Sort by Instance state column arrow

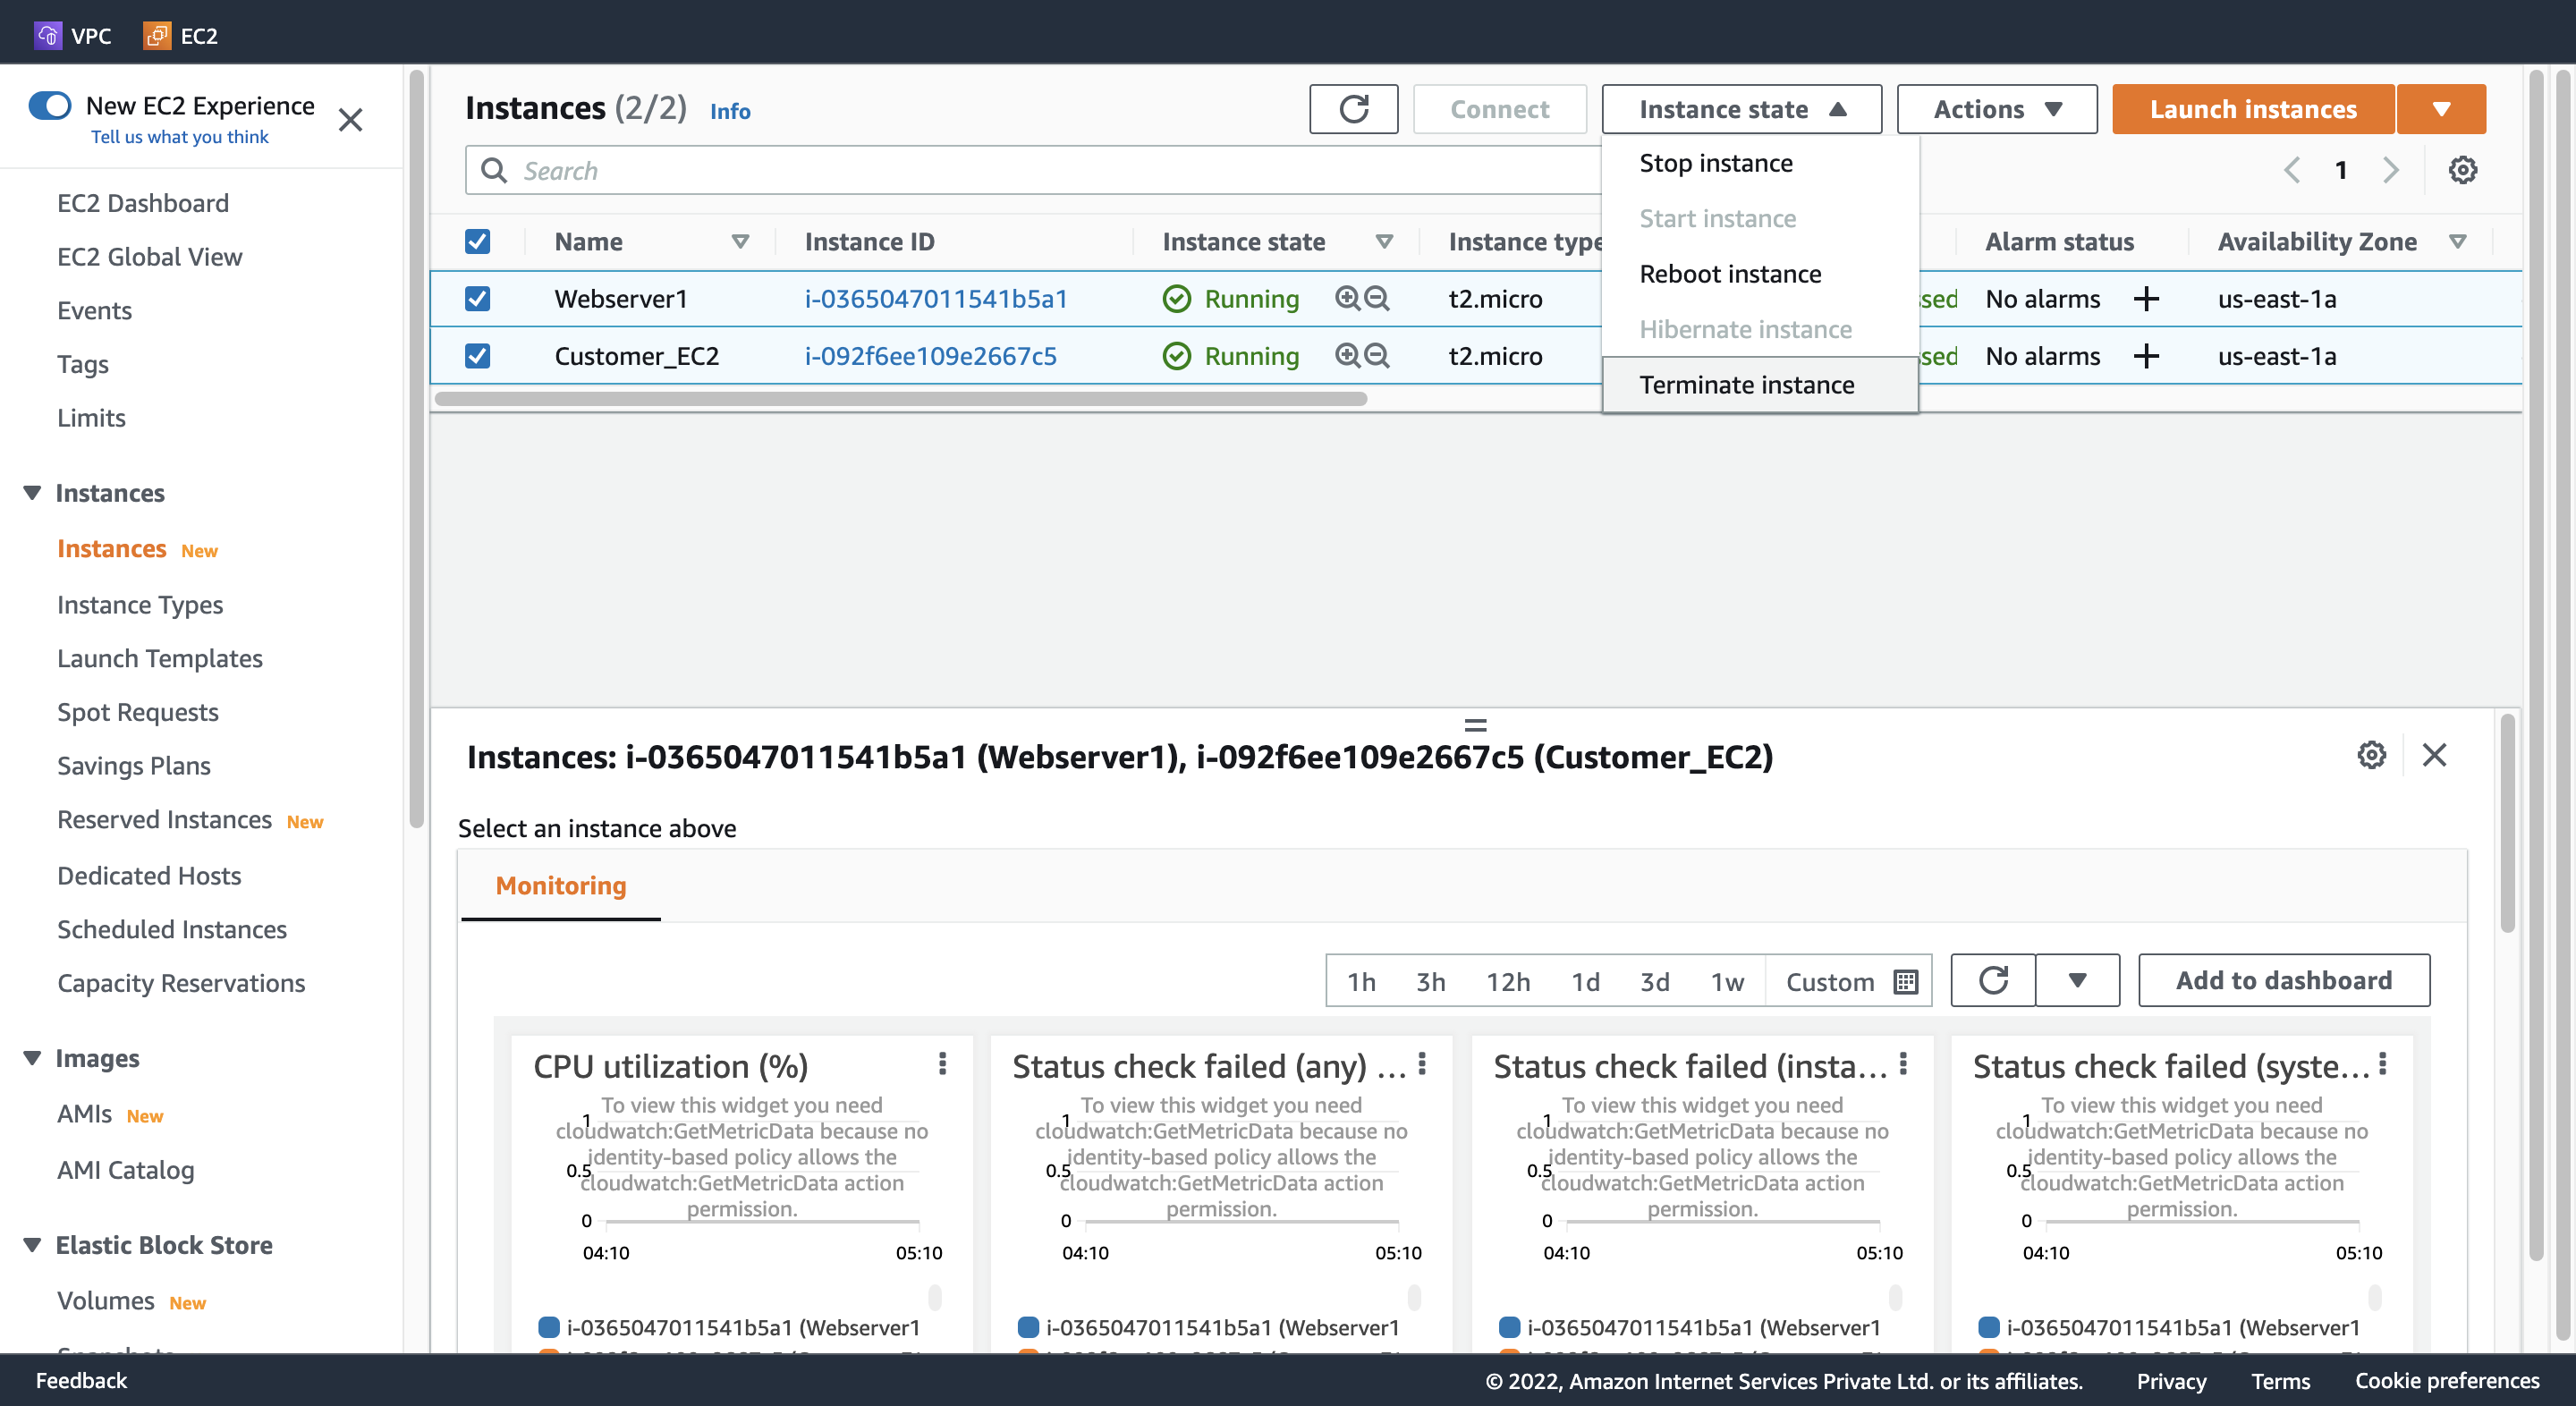tap(1384, 241)
